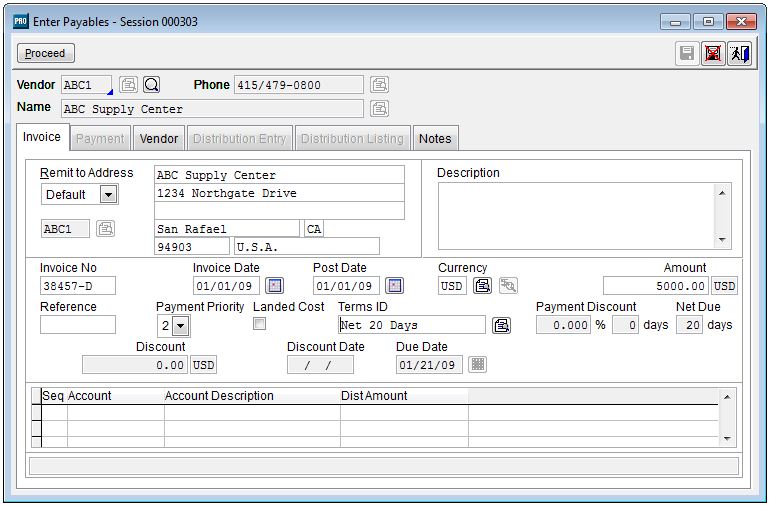Screen dimensions: 770x506
Task: Click the Invoice No field 38457-D
Action: coord(78,286)
